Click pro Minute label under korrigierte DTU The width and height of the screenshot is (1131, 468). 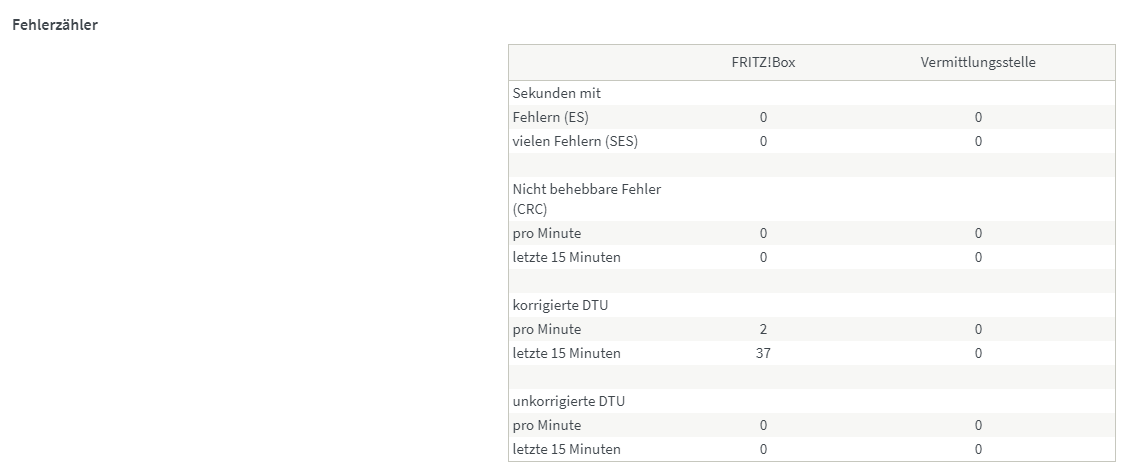547,330
